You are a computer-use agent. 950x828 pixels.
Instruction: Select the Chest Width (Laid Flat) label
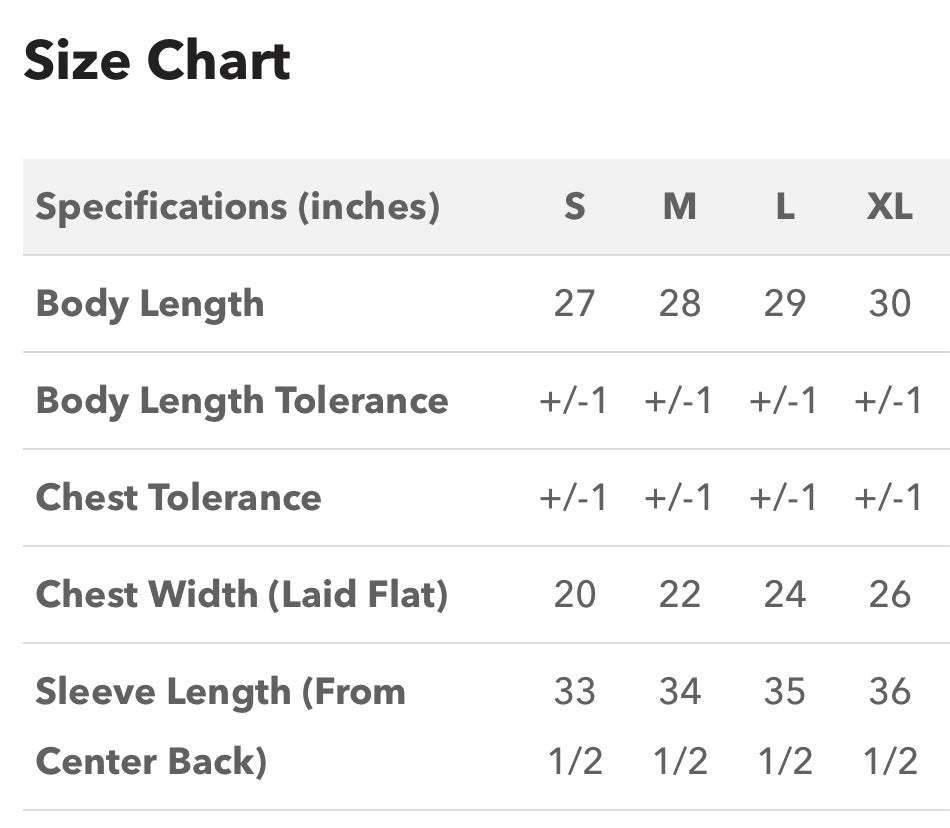(242, 595)
